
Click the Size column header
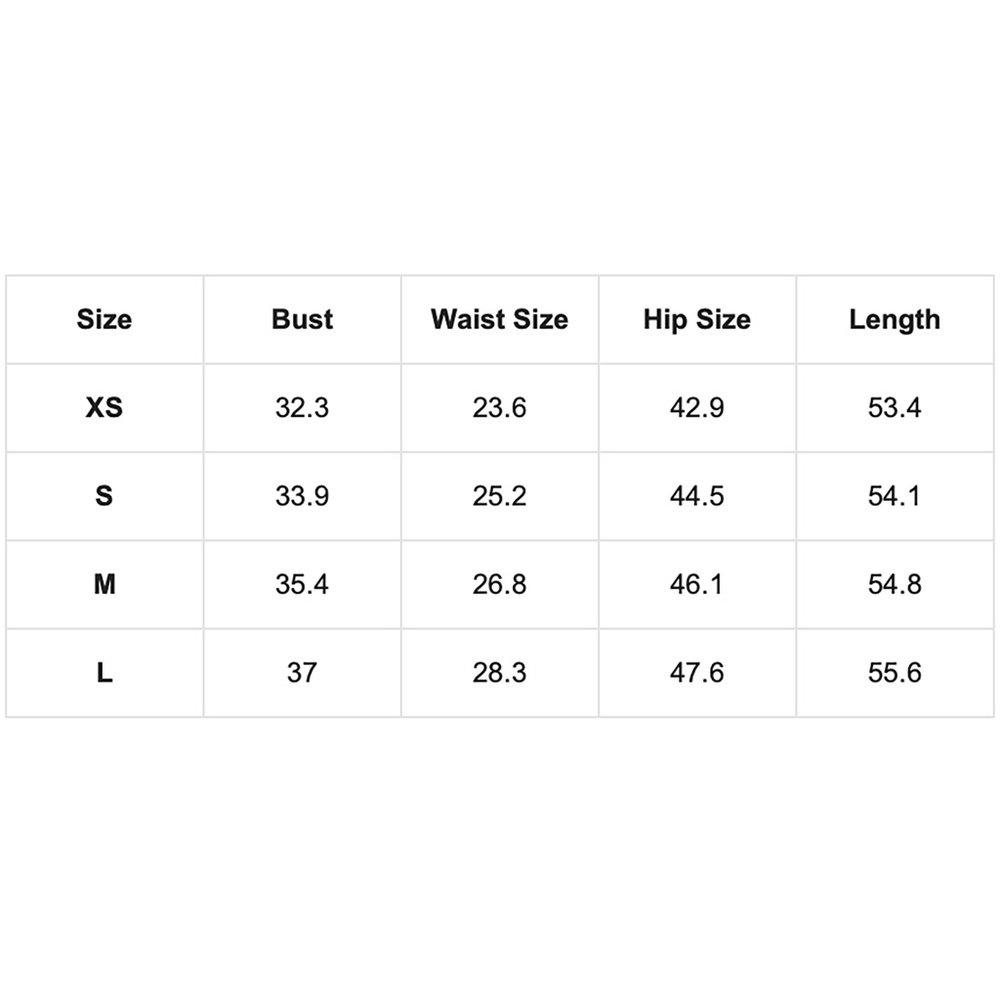pos(104,320)
